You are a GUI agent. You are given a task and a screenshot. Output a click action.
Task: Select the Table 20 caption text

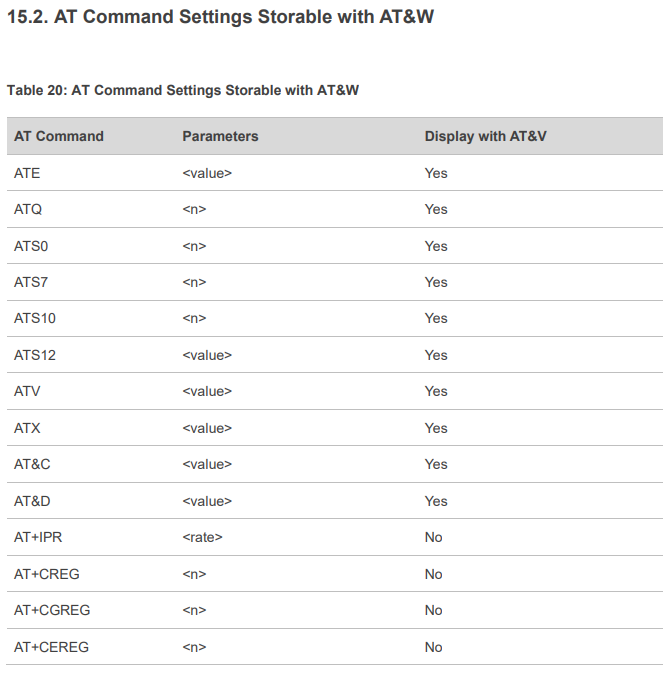pyautogui.click(x=183, y=90)
